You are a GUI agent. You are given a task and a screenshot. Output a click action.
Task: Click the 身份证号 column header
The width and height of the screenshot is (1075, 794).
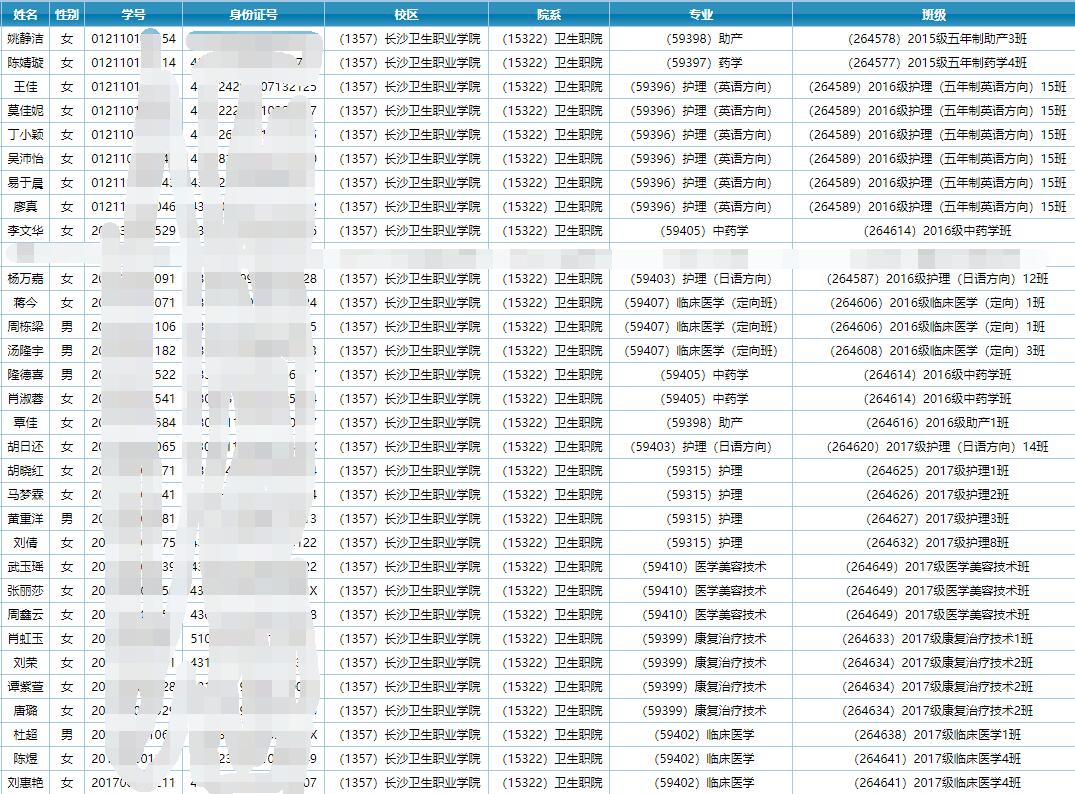253,14
